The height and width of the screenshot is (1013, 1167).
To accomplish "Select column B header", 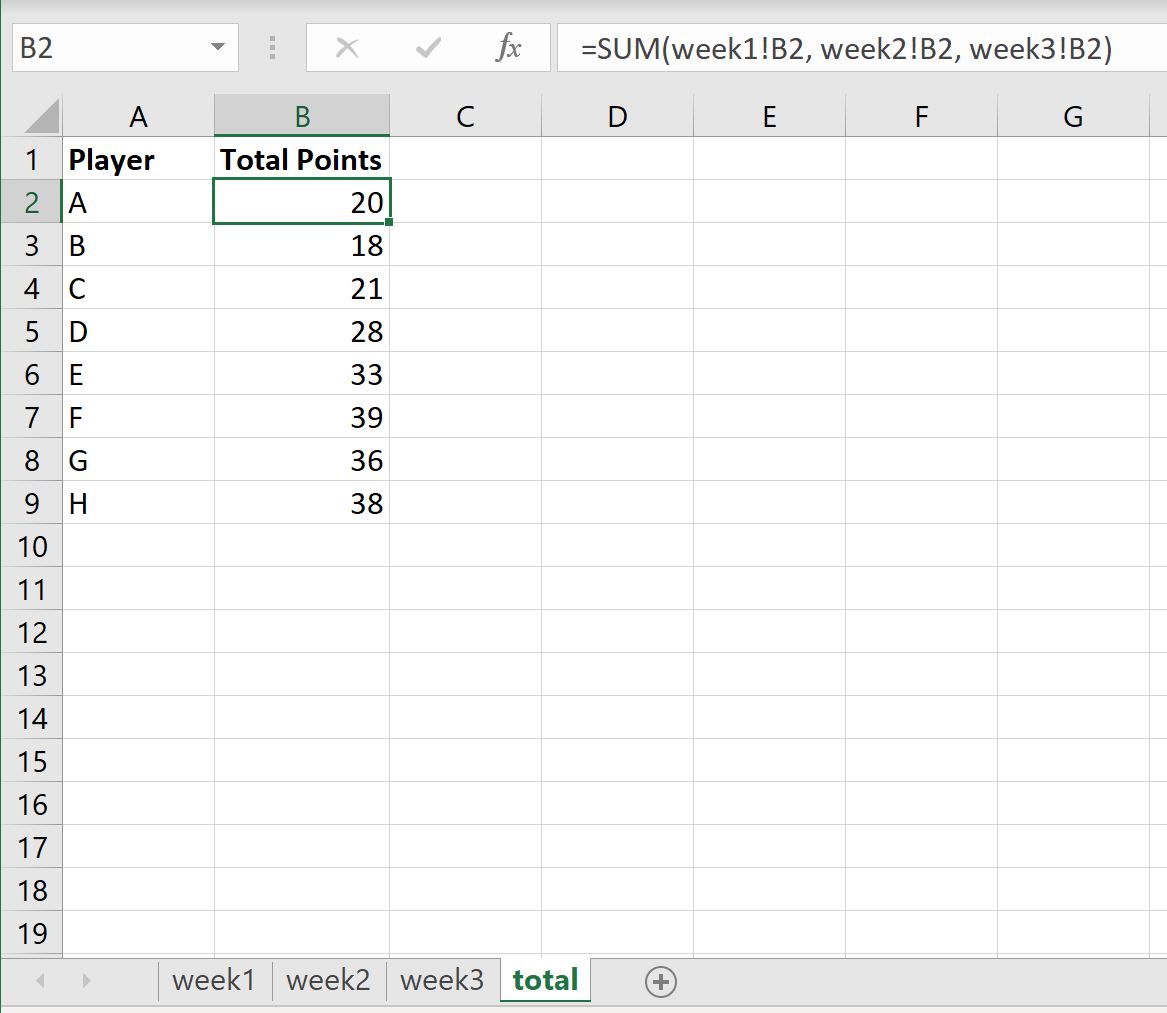I will pyautogui.click(x=301, y=116).
